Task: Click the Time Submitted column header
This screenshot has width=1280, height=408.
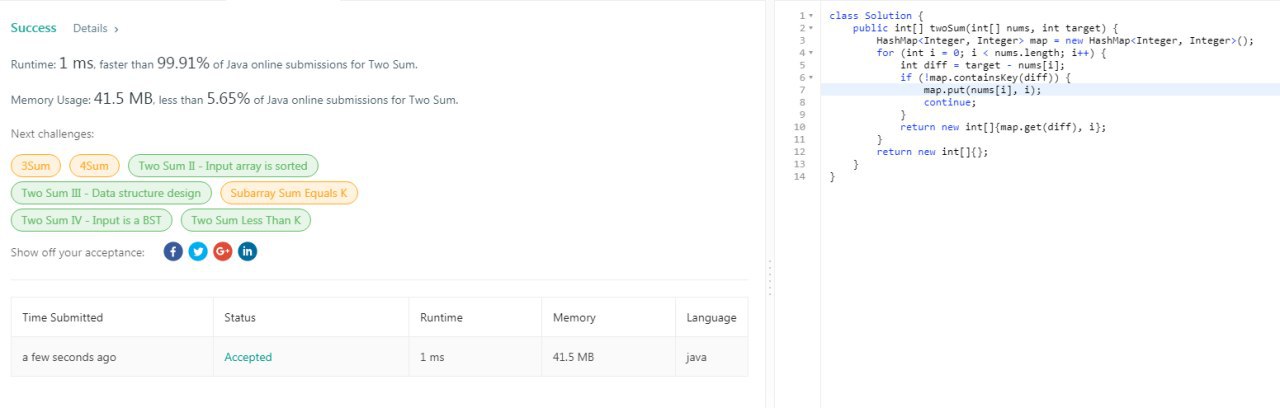Action: coord(63,318)
